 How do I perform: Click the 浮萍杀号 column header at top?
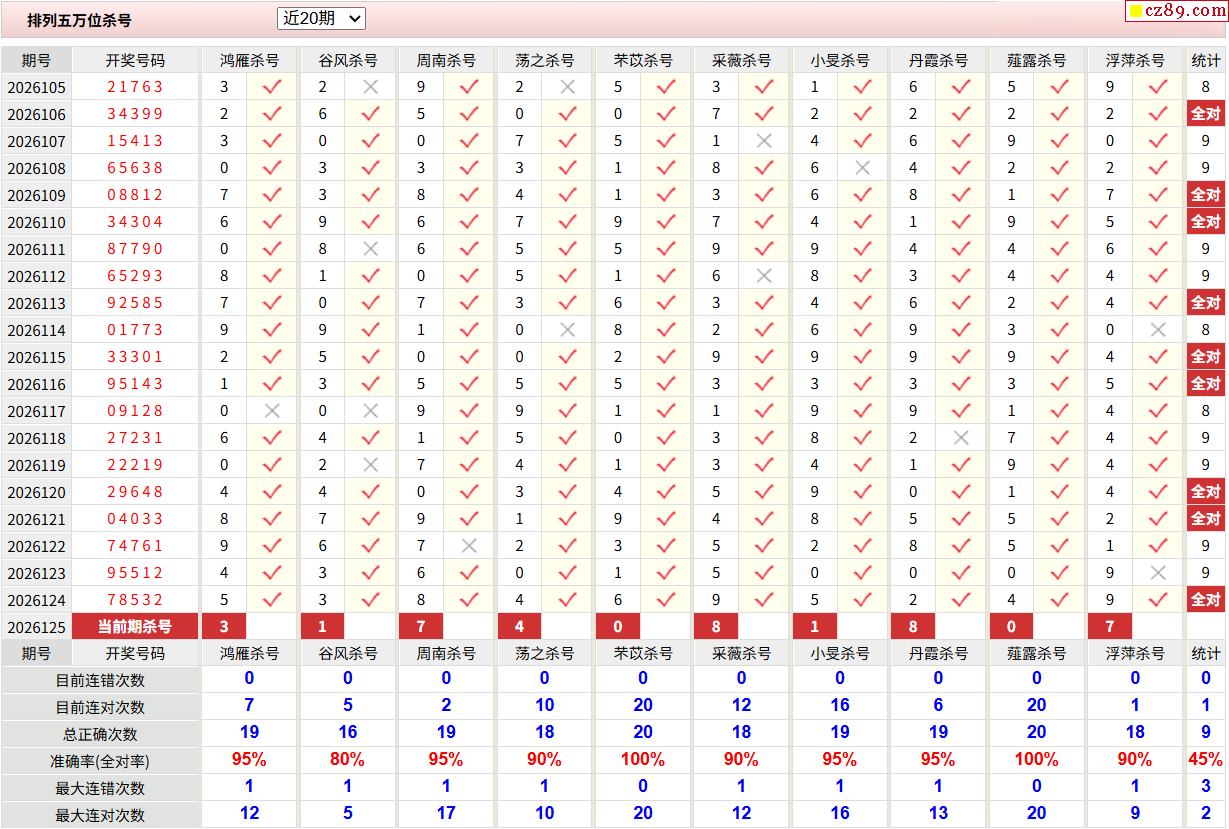point(1135,60)
